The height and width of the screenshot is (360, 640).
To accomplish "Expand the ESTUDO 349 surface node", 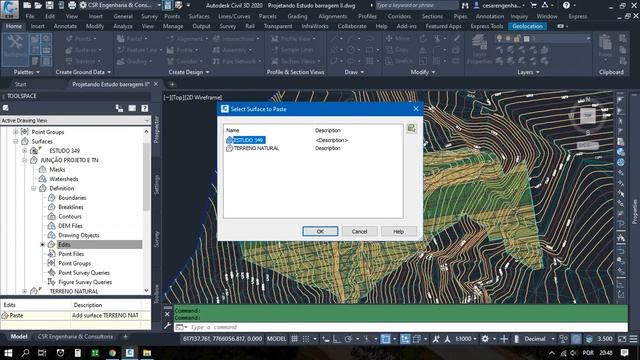I will point(24,151).
